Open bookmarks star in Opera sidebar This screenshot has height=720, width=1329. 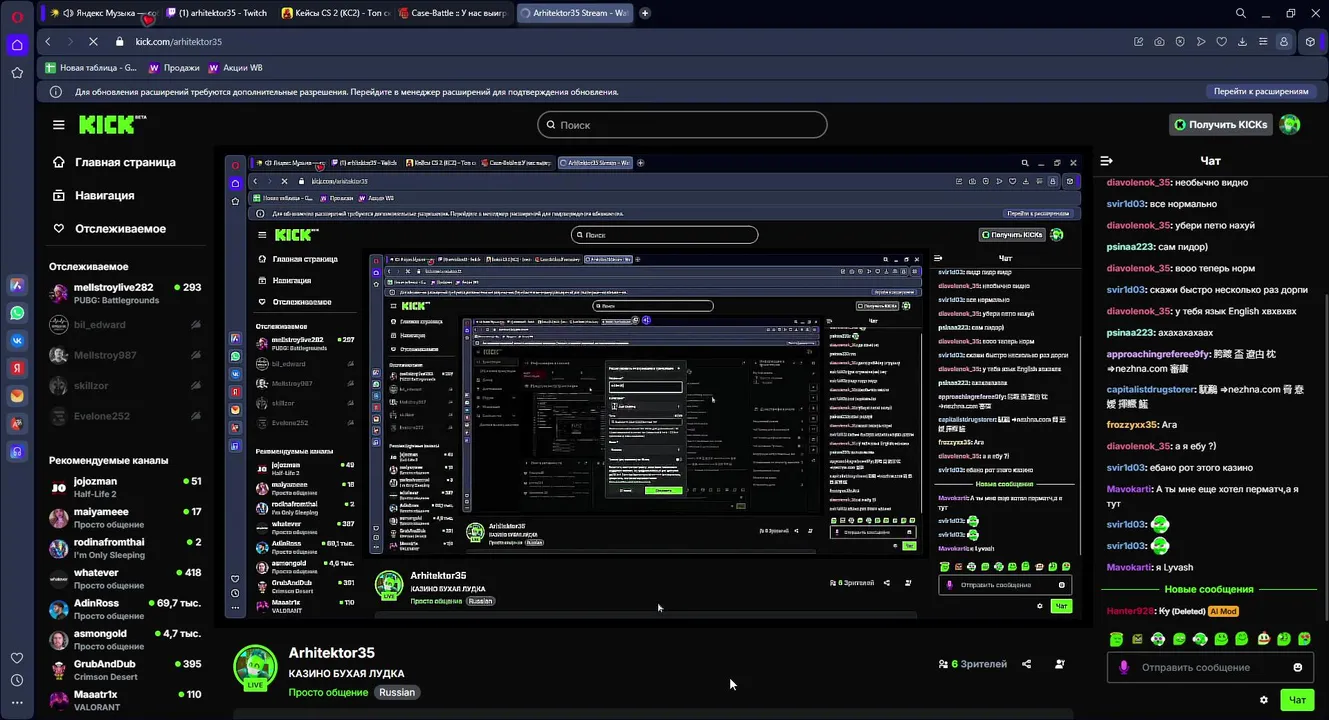(x=17, y=73)
